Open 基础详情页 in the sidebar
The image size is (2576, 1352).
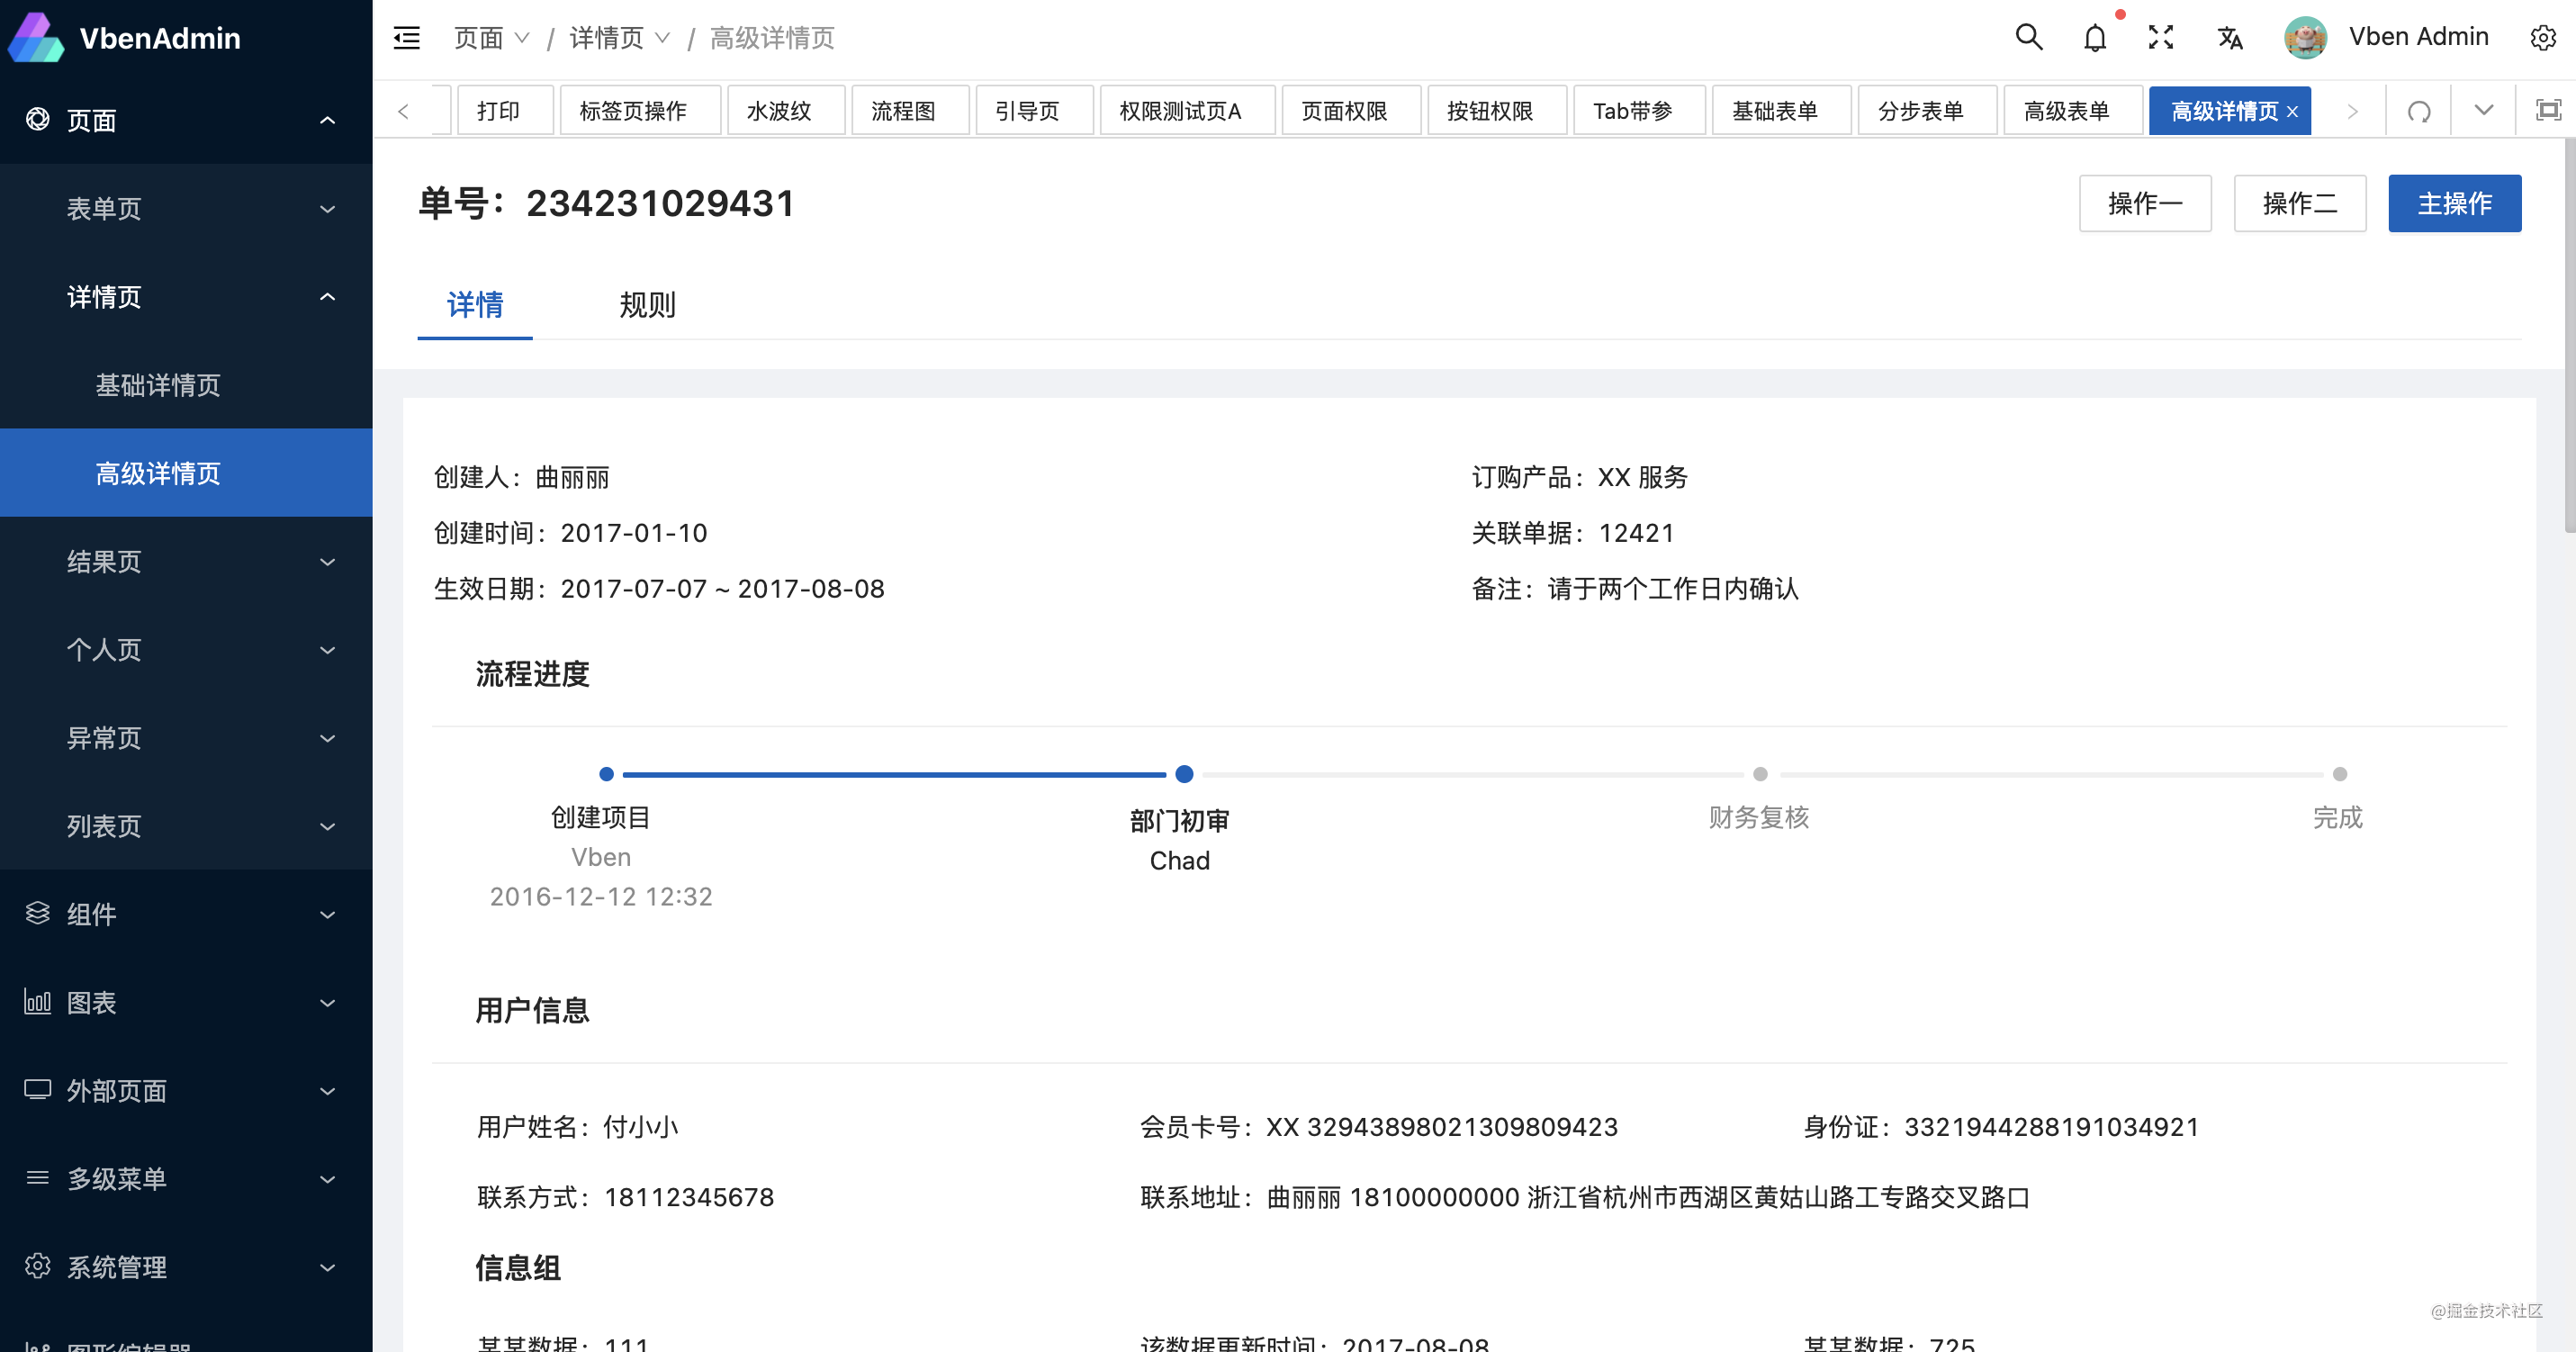pyautogui.click(x=158, y=385)
